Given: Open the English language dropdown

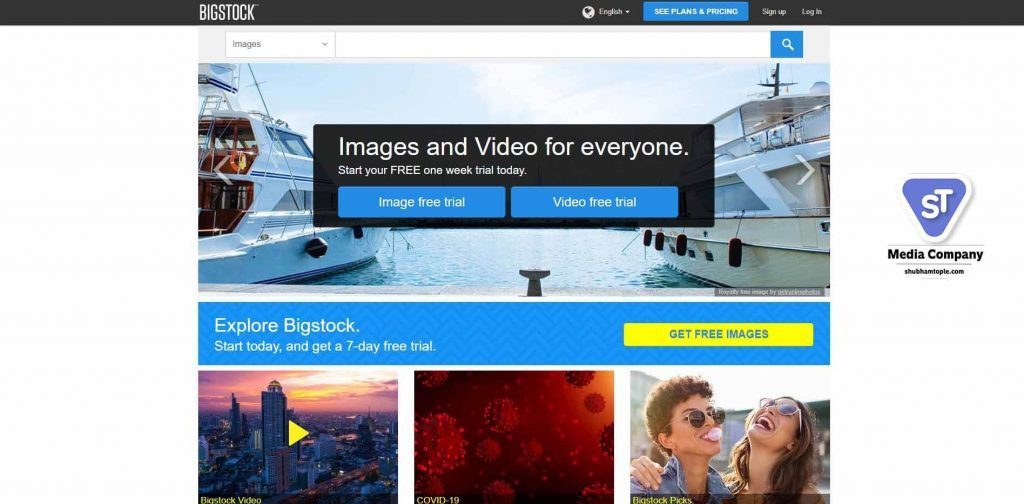Looking at the screenshot, I should click(x=614, y=12).
